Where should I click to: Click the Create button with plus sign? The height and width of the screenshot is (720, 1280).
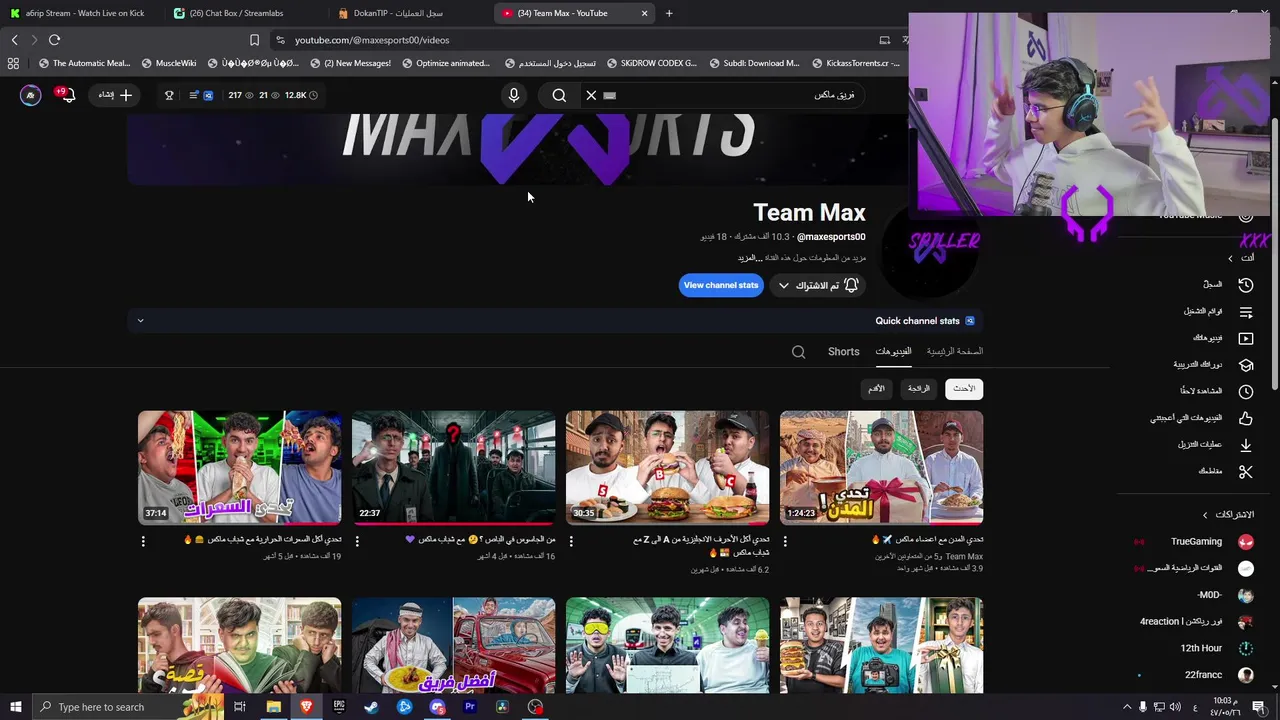tap(115, 95)
